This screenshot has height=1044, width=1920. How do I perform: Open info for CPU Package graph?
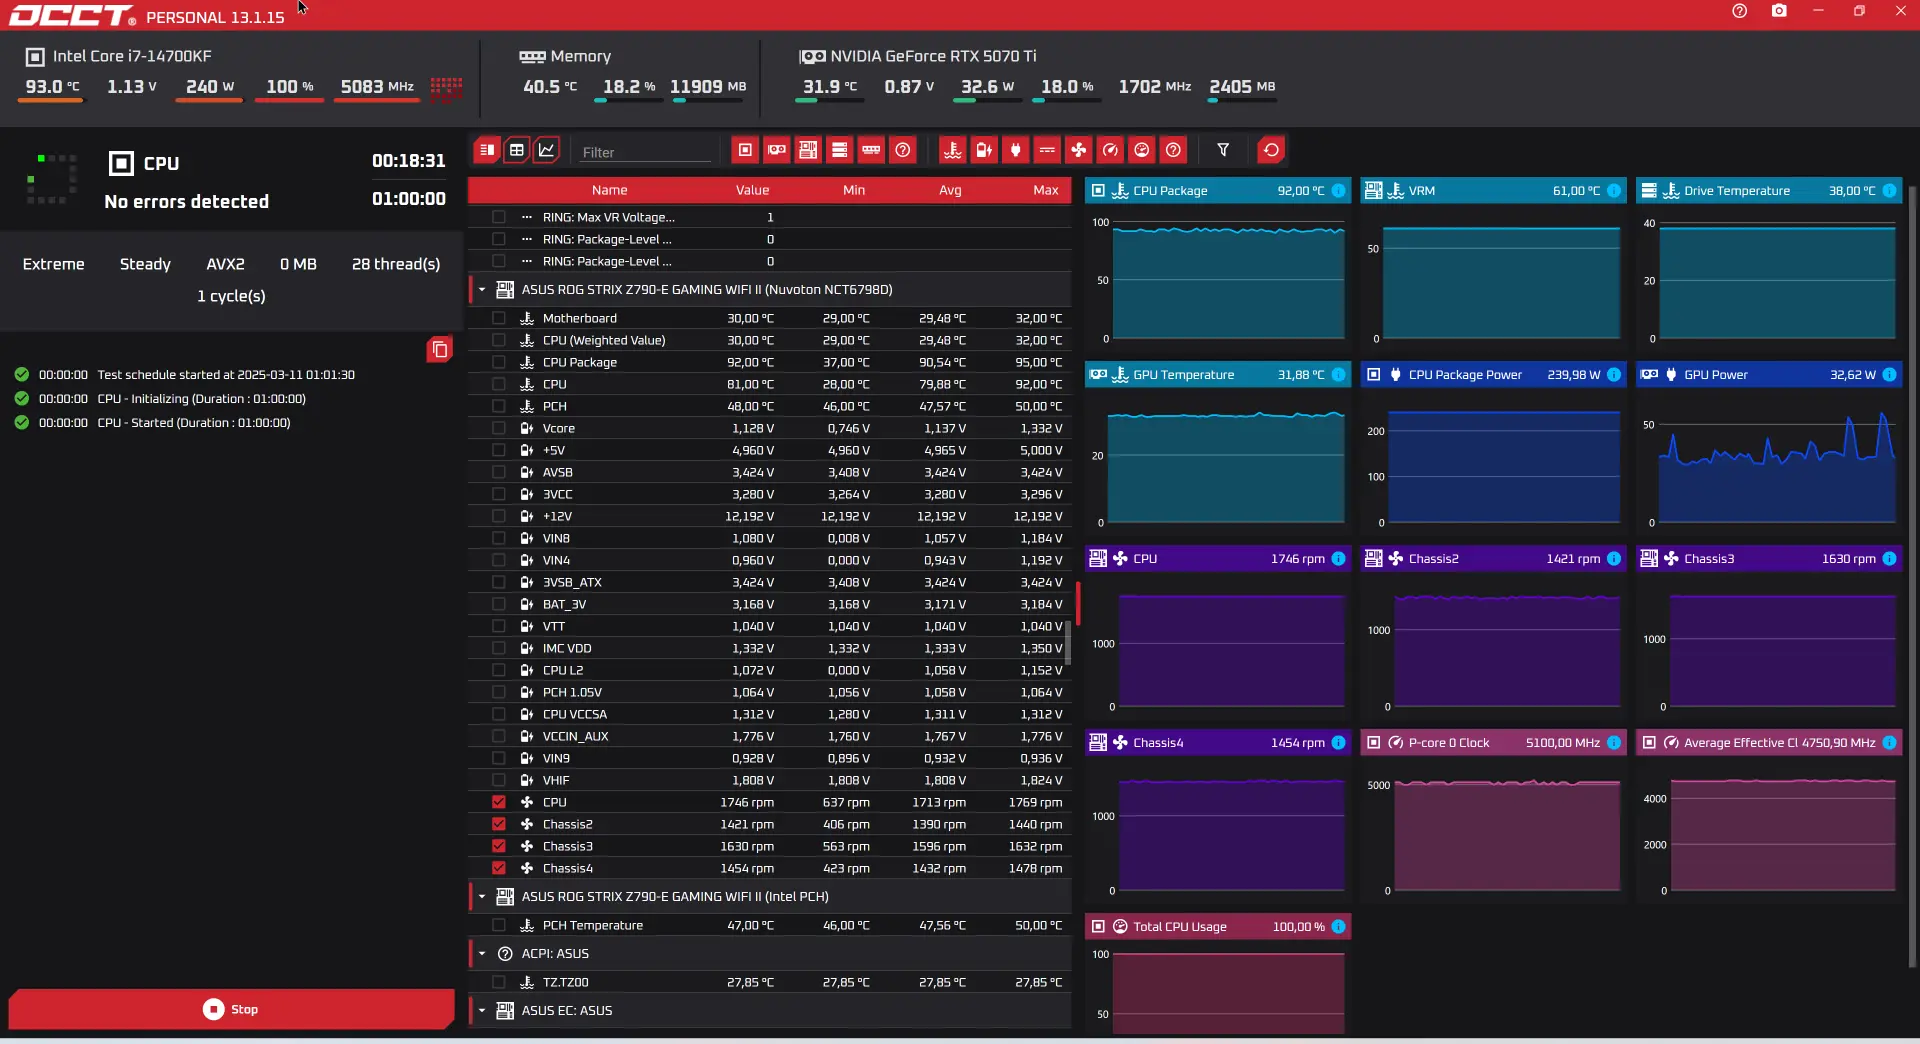1338,191
